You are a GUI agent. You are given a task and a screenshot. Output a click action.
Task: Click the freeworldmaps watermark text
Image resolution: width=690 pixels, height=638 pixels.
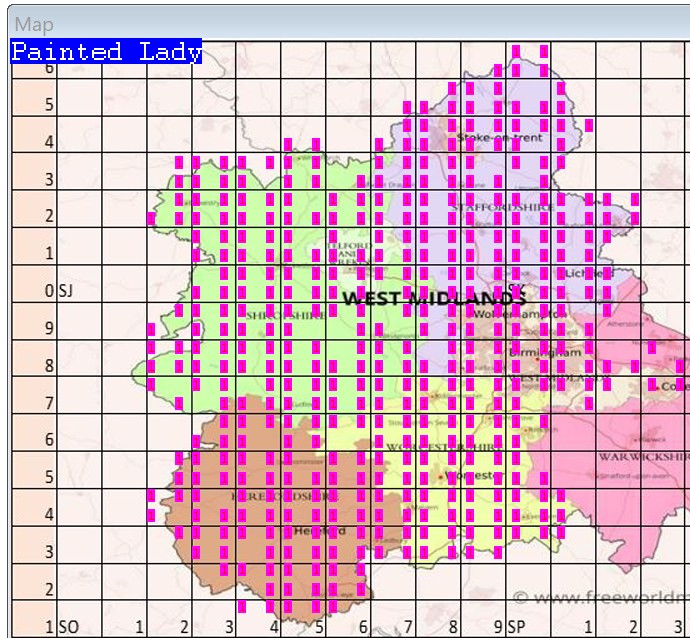click(600, 598)
